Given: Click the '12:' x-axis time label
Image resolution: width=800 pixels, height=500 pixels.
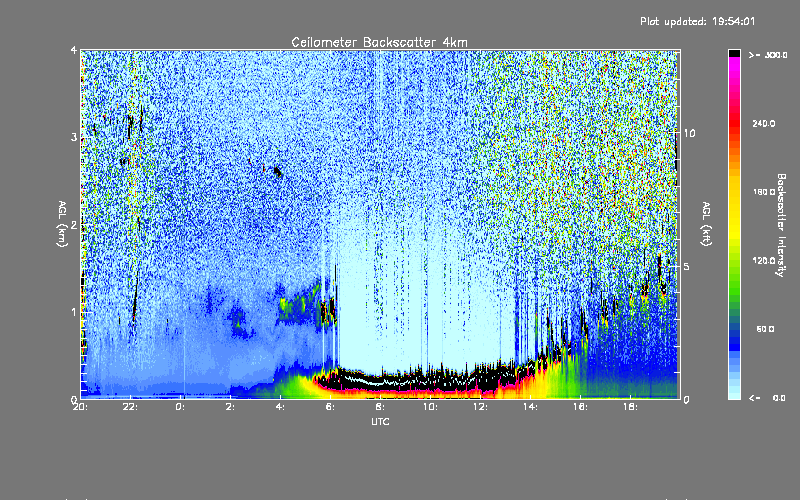Looking at the screenshot, I should pyautogui.click(x=480, y=407).
